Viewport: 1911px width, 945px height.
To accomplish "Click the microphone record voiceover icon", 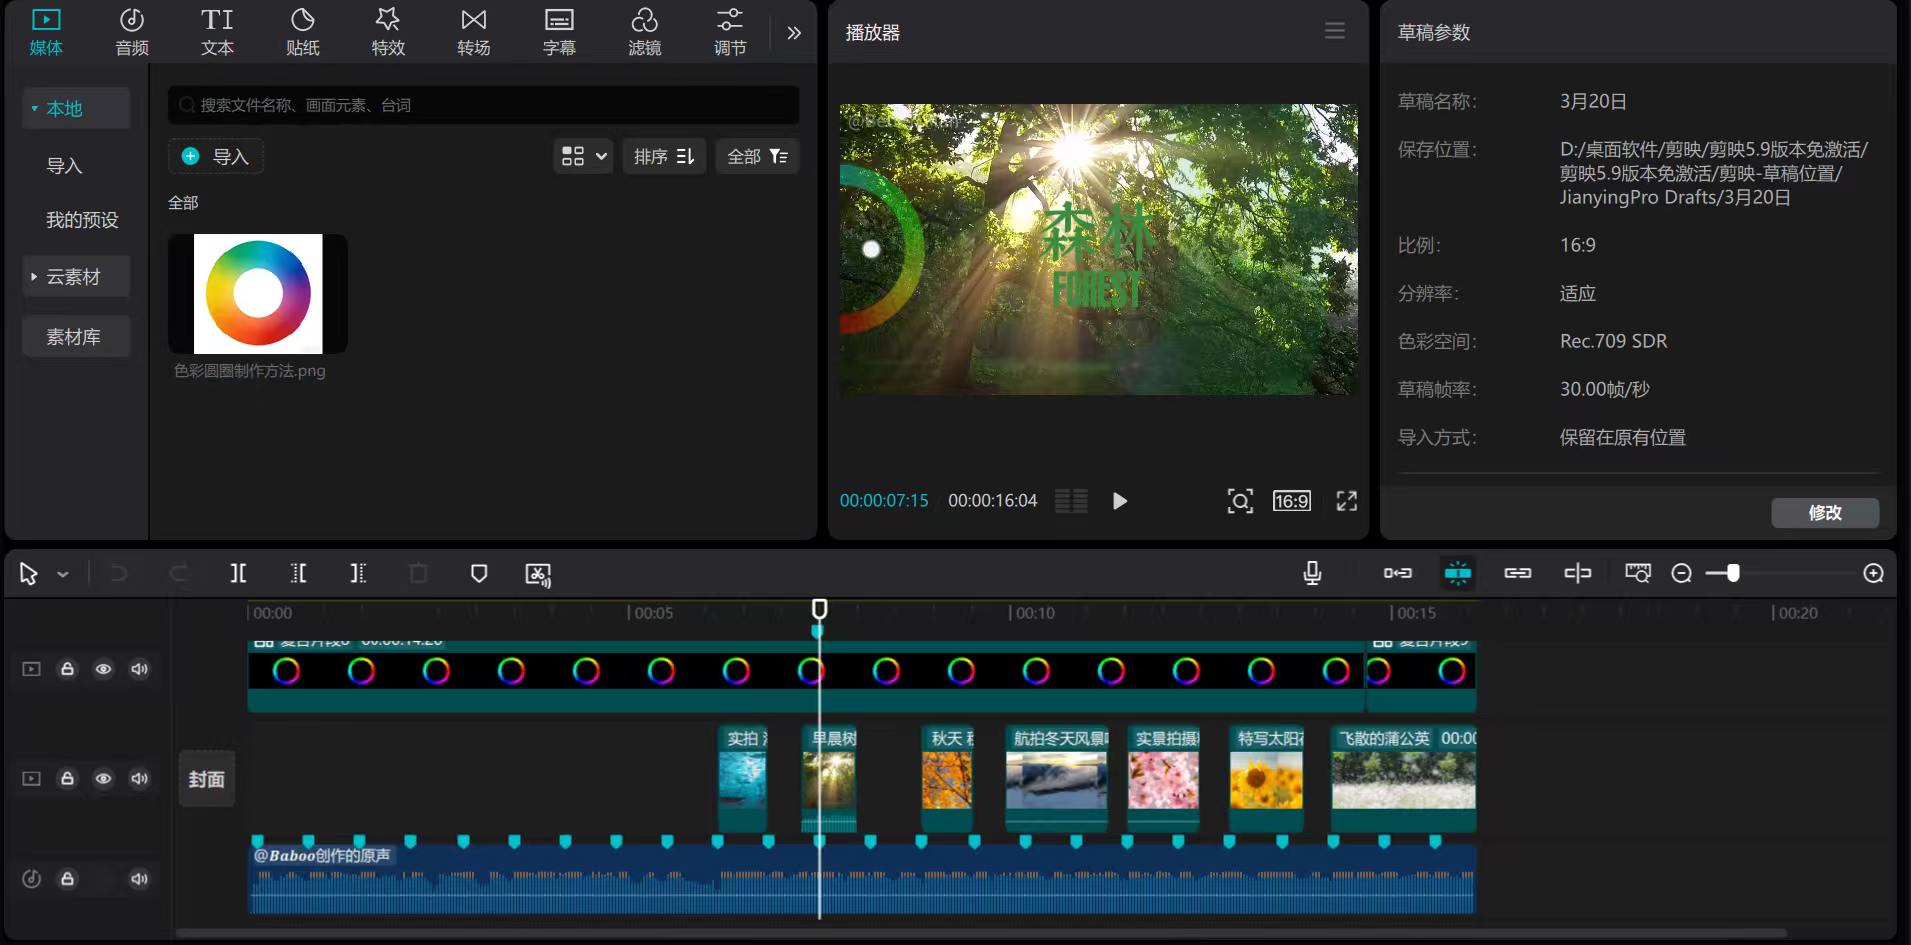I will (x=1312, y=573).
